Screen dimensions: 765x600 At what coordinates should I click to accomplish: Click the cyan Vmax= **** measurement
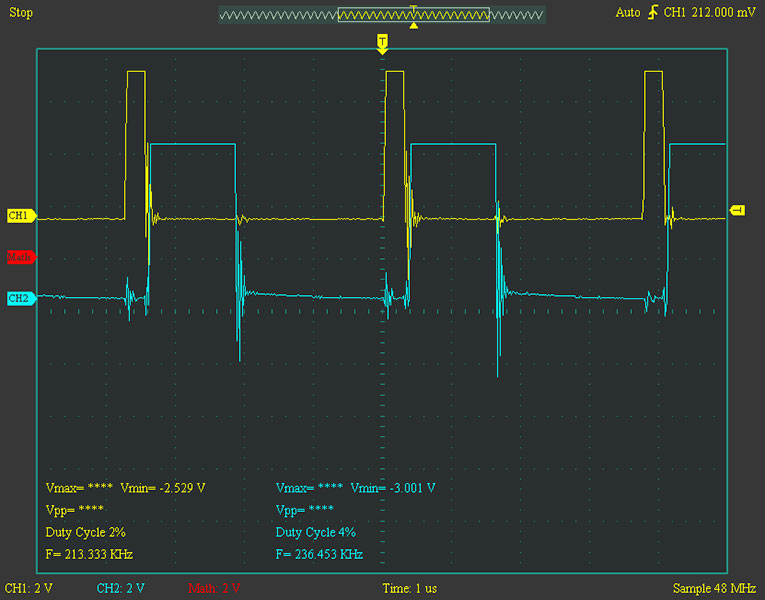[309, 488]
